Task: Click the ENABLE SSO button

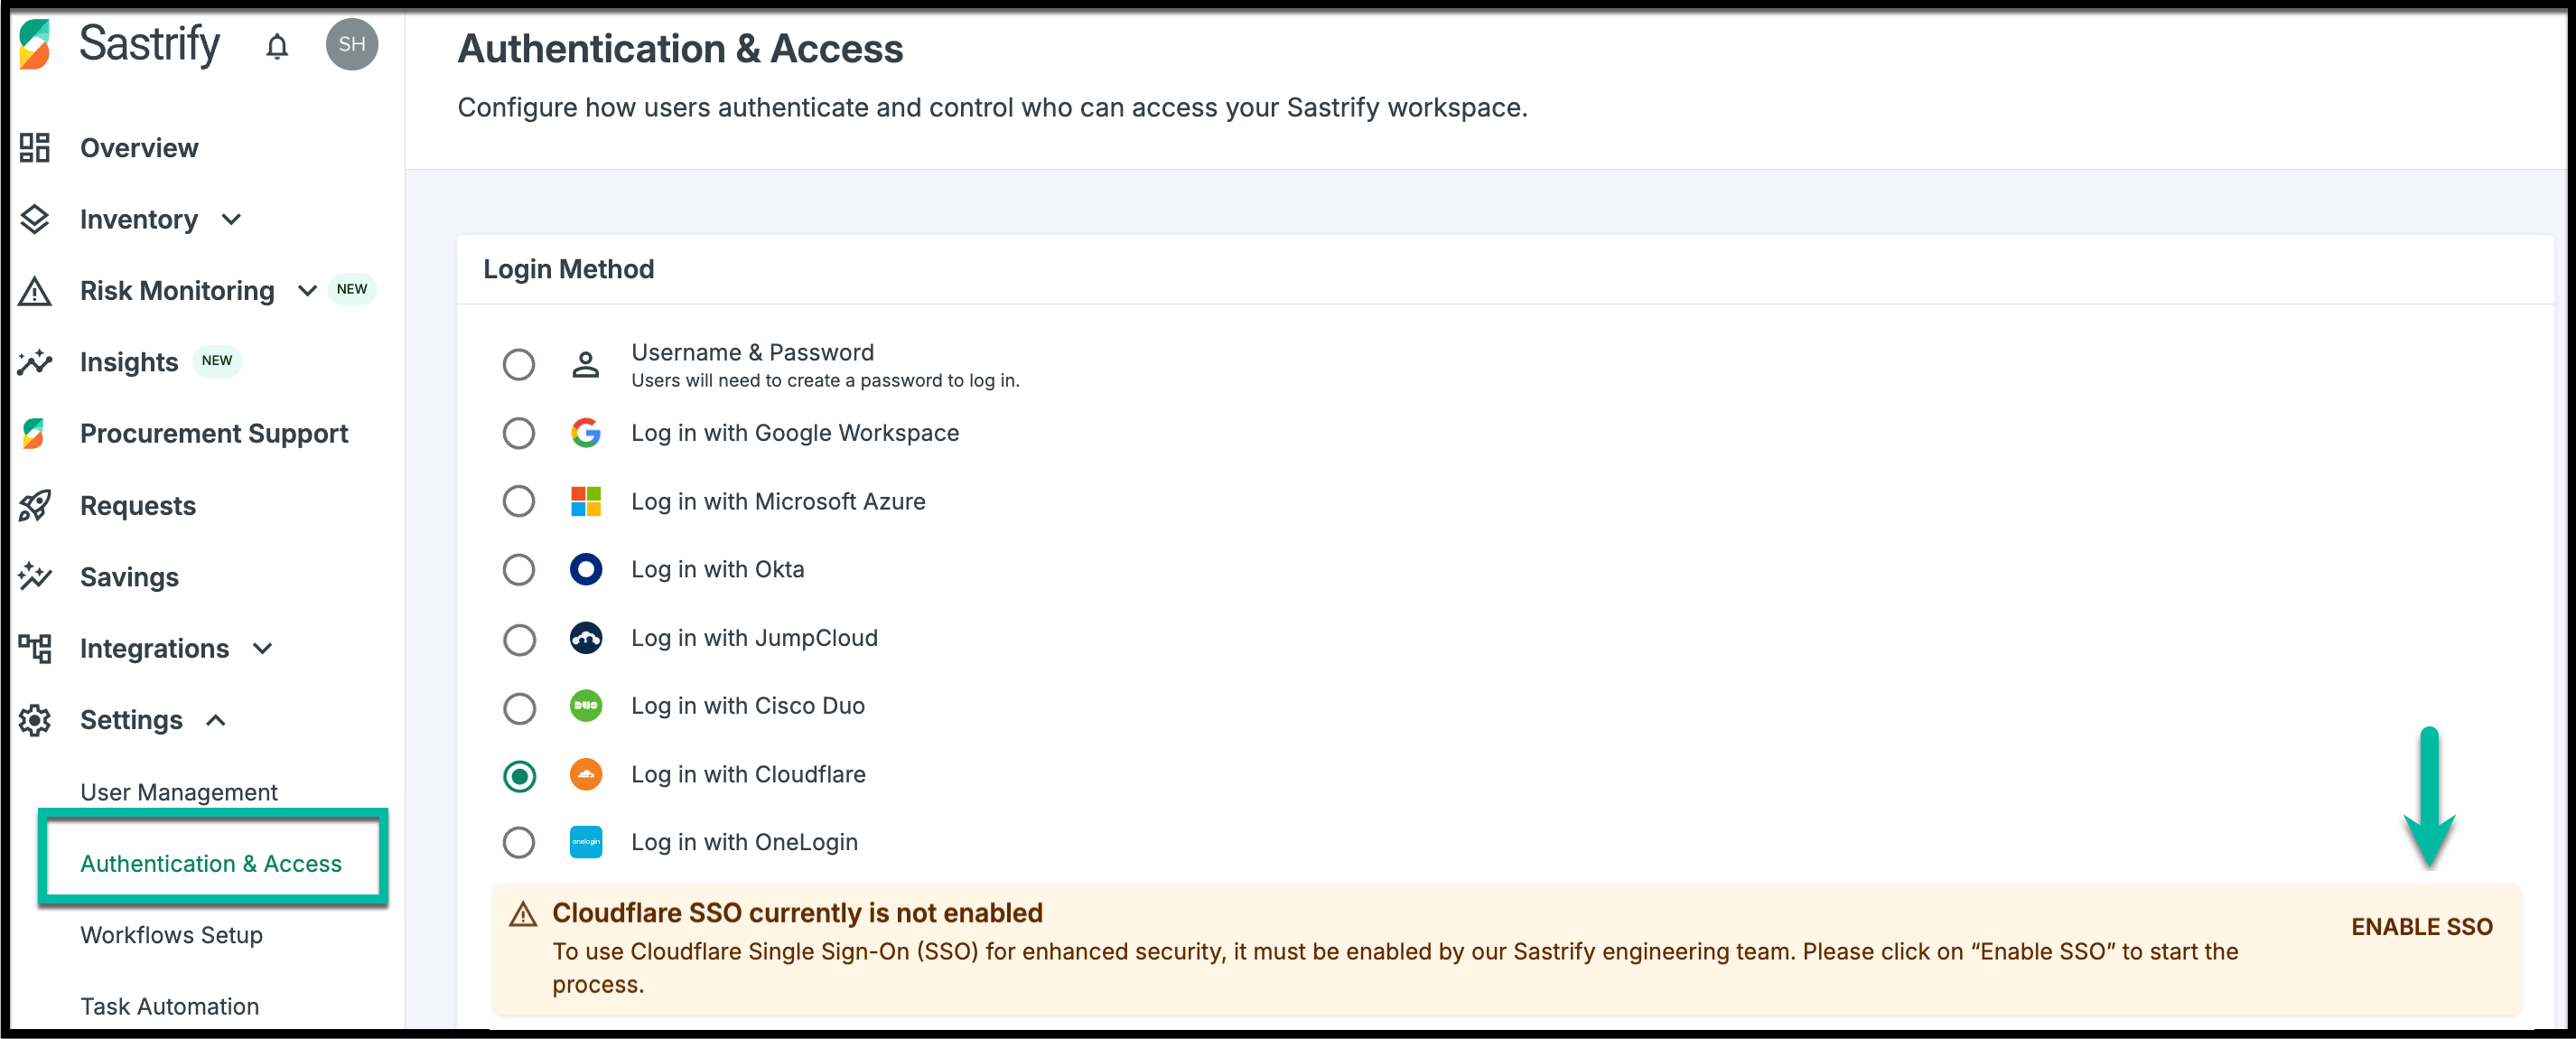Action: [2420, 927]
